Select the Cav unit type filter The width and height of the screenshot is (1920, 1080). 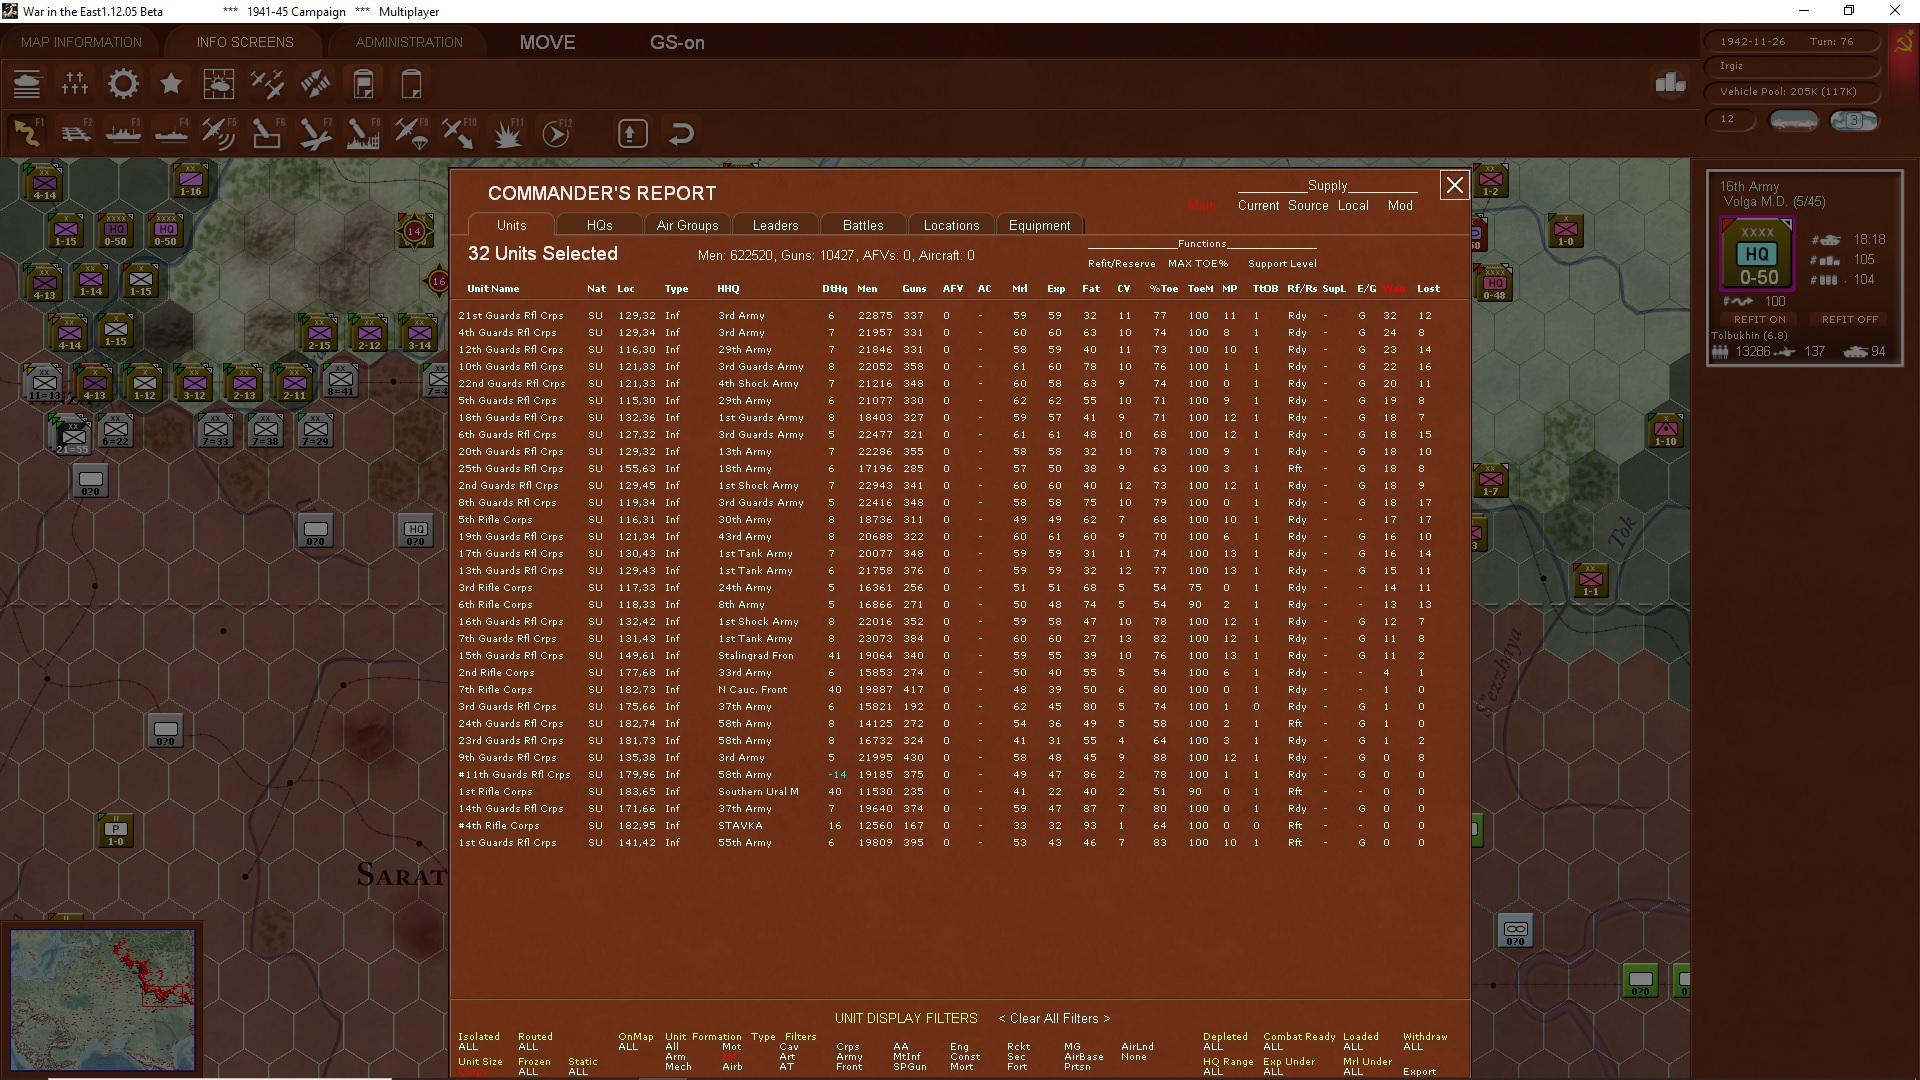[x=789, y=1047]
